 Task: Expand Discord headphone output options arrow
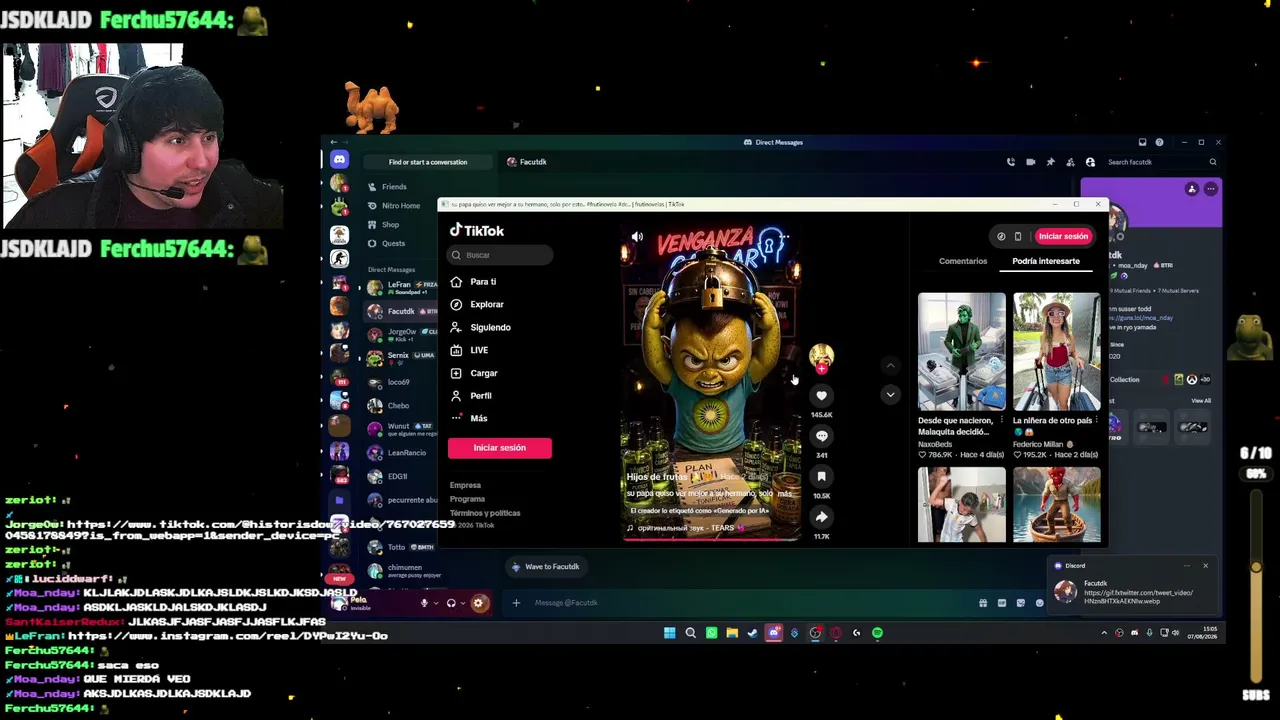pyautogui.click(x=462, y=603)
